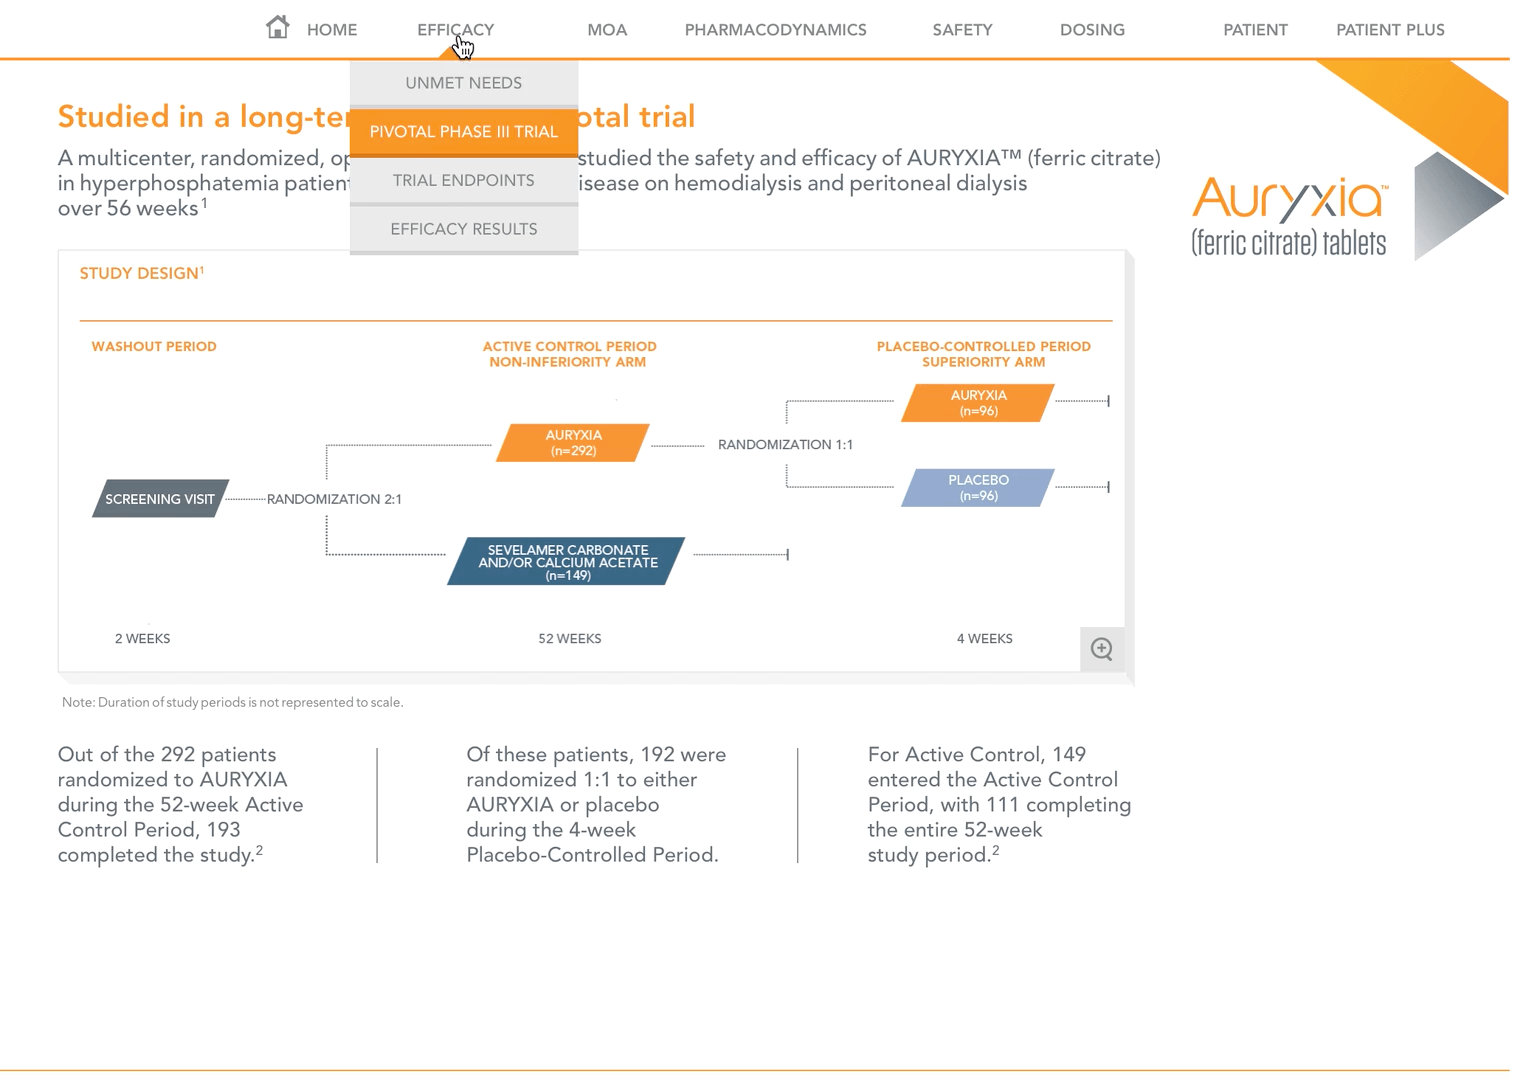1526x1080 pixels.
Task: Open the EFFICACY navigation menu
Action: pos(455,30)
